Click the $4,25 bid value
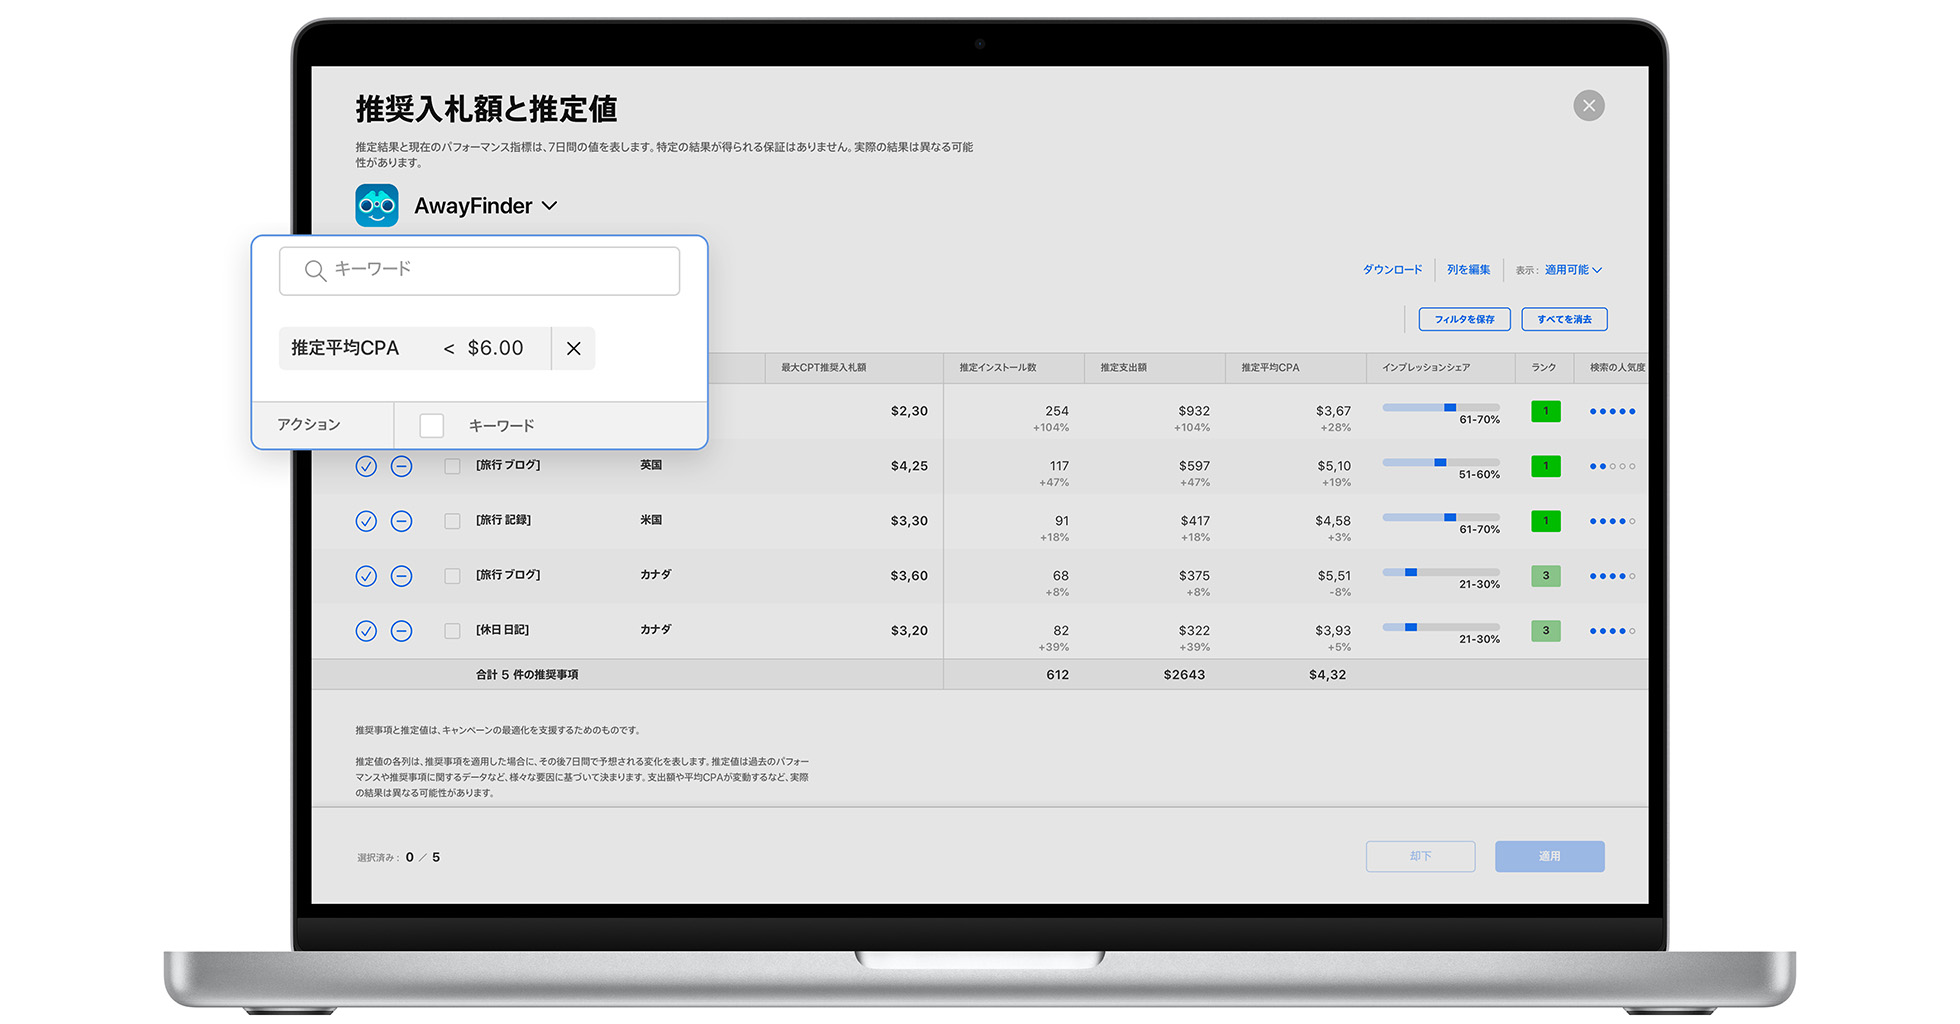This screenshot has width=1960, height=1024. click(x=909, y=466)
